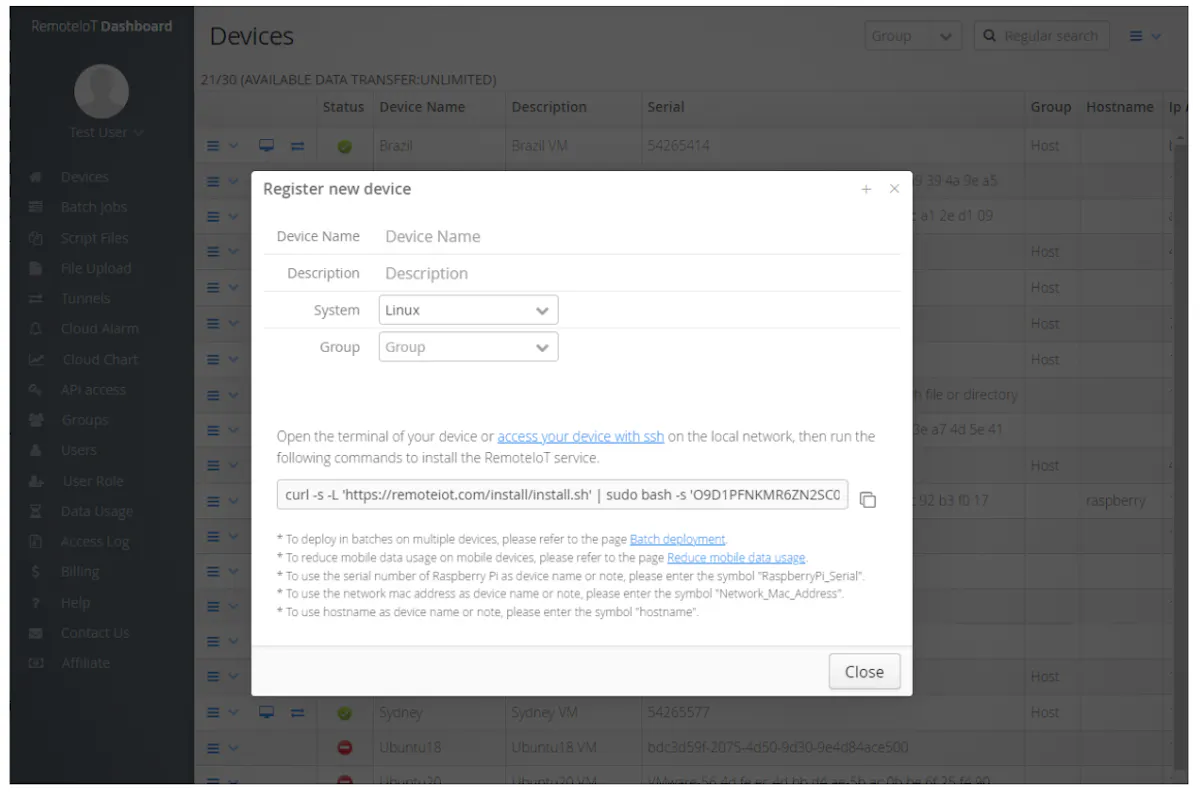Open the row action menu icon for Sydney

tap(213, 712)
